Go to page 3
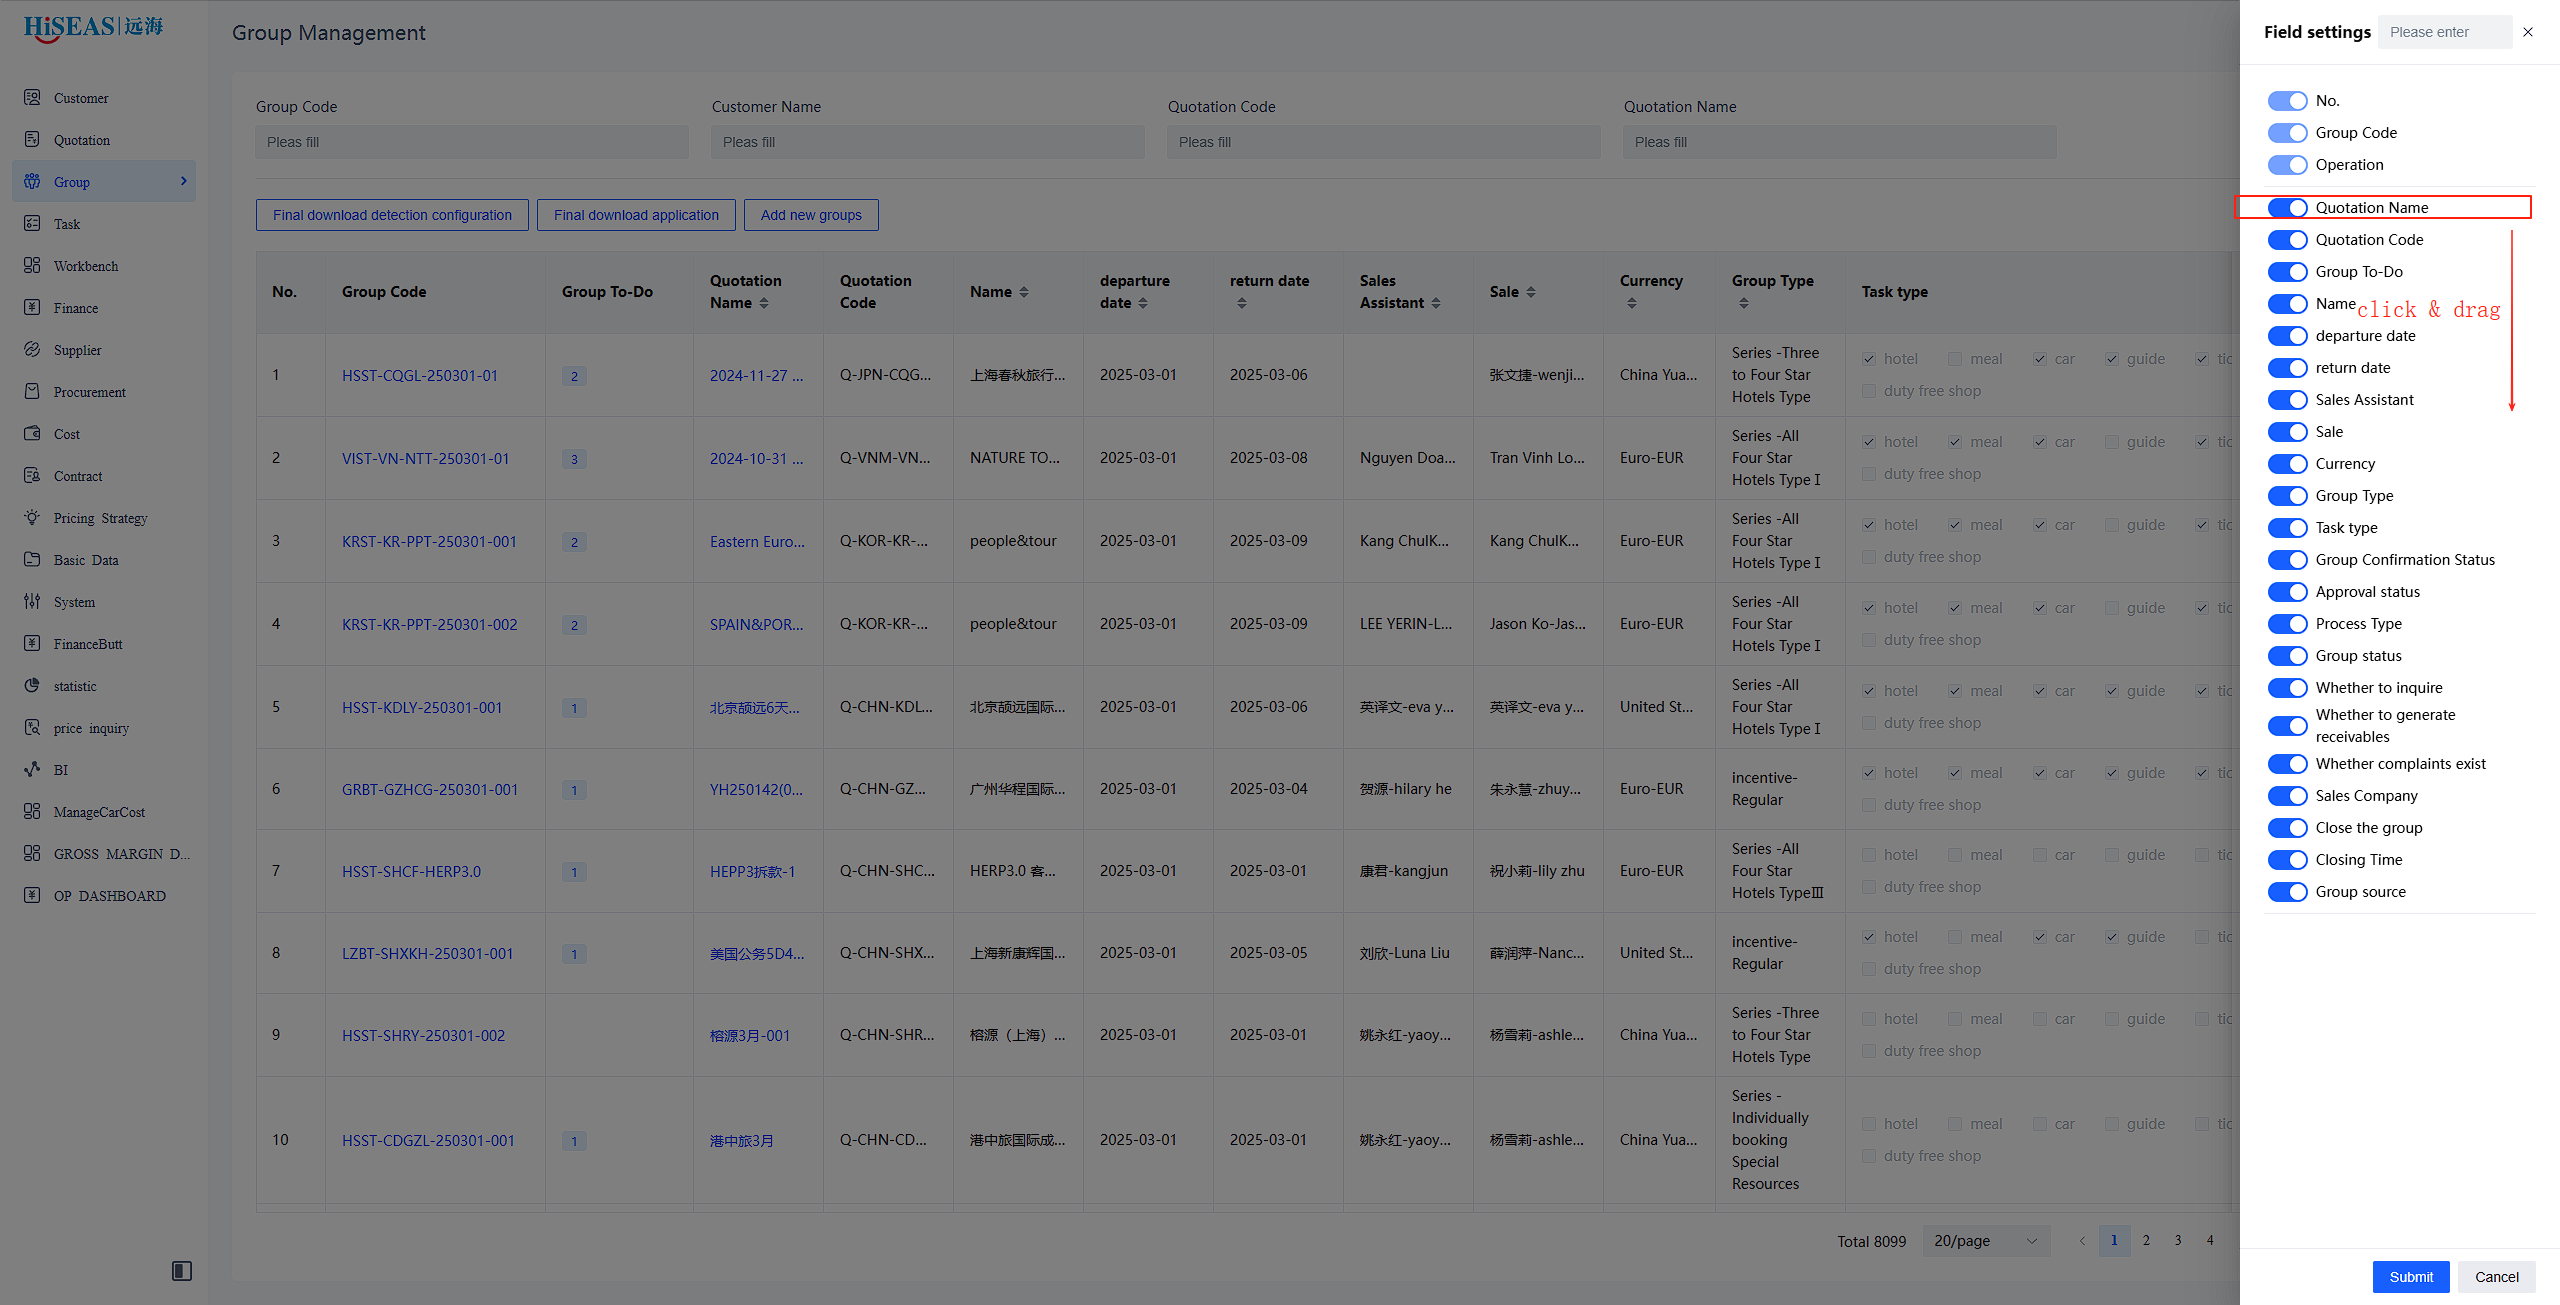This screenshot has width=2560, height=1305. point(2178,1240)
